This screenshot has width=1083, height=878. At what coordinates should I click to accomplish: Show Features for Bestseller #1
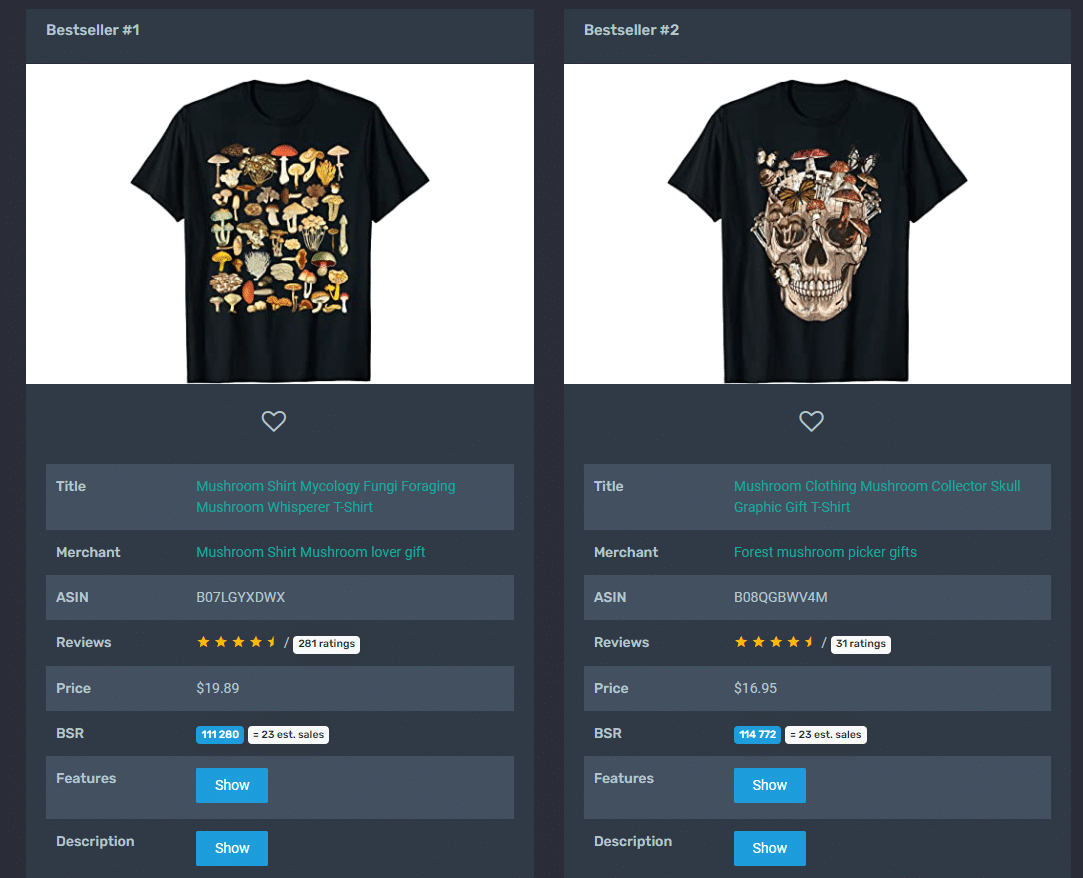coord(232,785)
